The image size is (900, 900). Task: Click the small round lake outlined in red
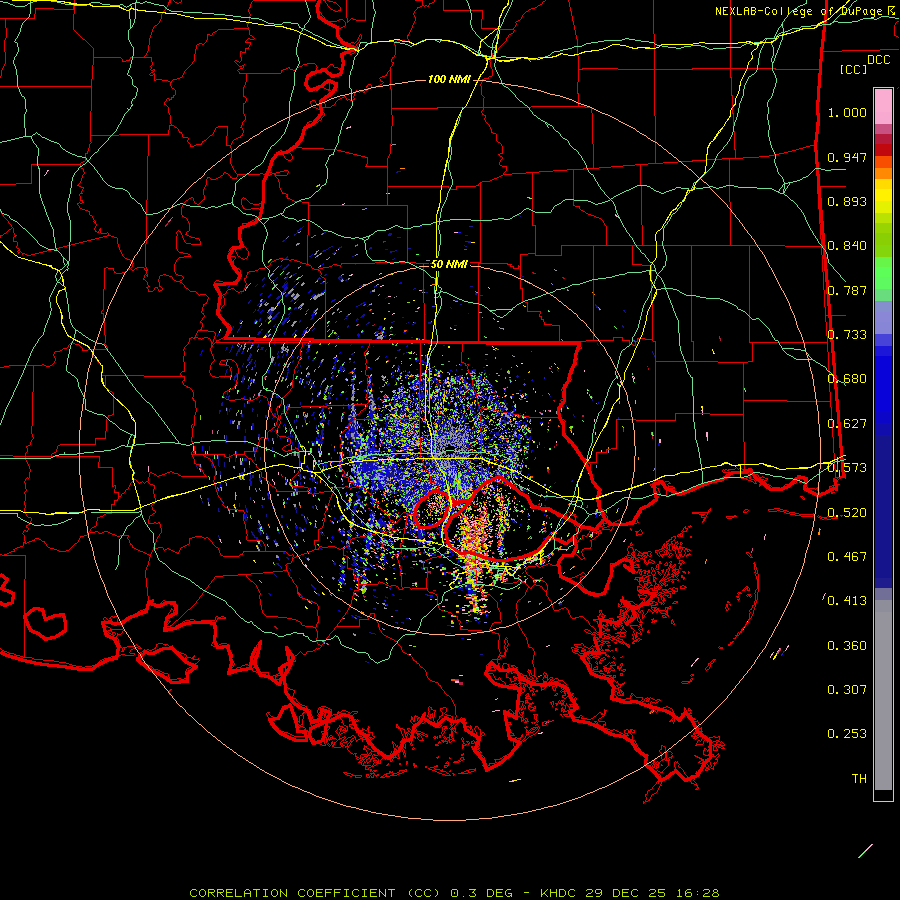click(432, 508)
